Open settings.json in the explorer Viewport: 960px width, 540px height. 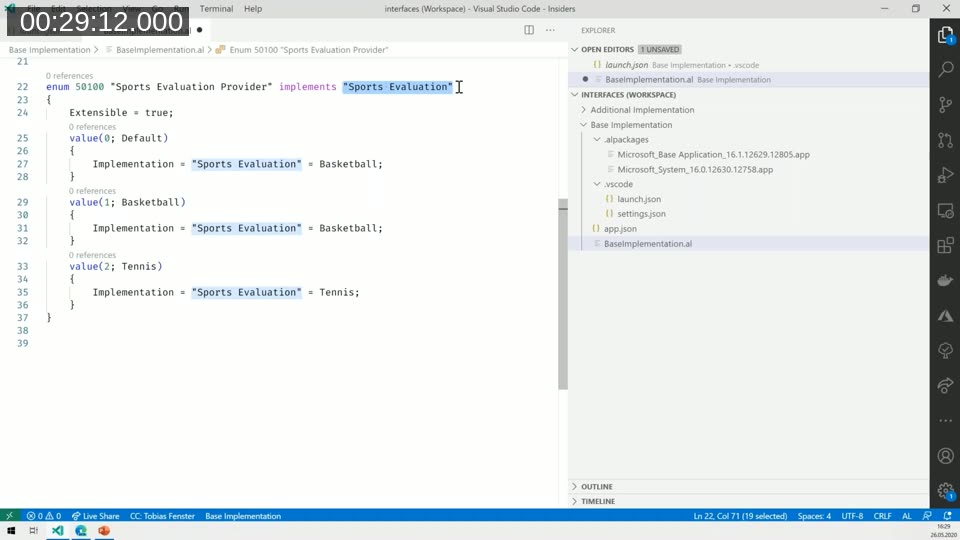pyautogui.click(x=641, y=214)
